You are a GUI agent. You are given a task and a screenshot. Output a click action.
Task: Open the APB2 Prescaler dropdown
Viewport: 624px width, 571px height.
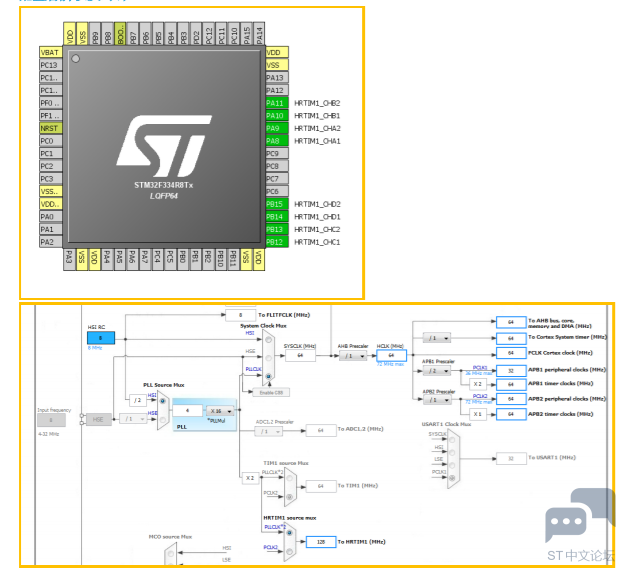click(x=437, y=400)
